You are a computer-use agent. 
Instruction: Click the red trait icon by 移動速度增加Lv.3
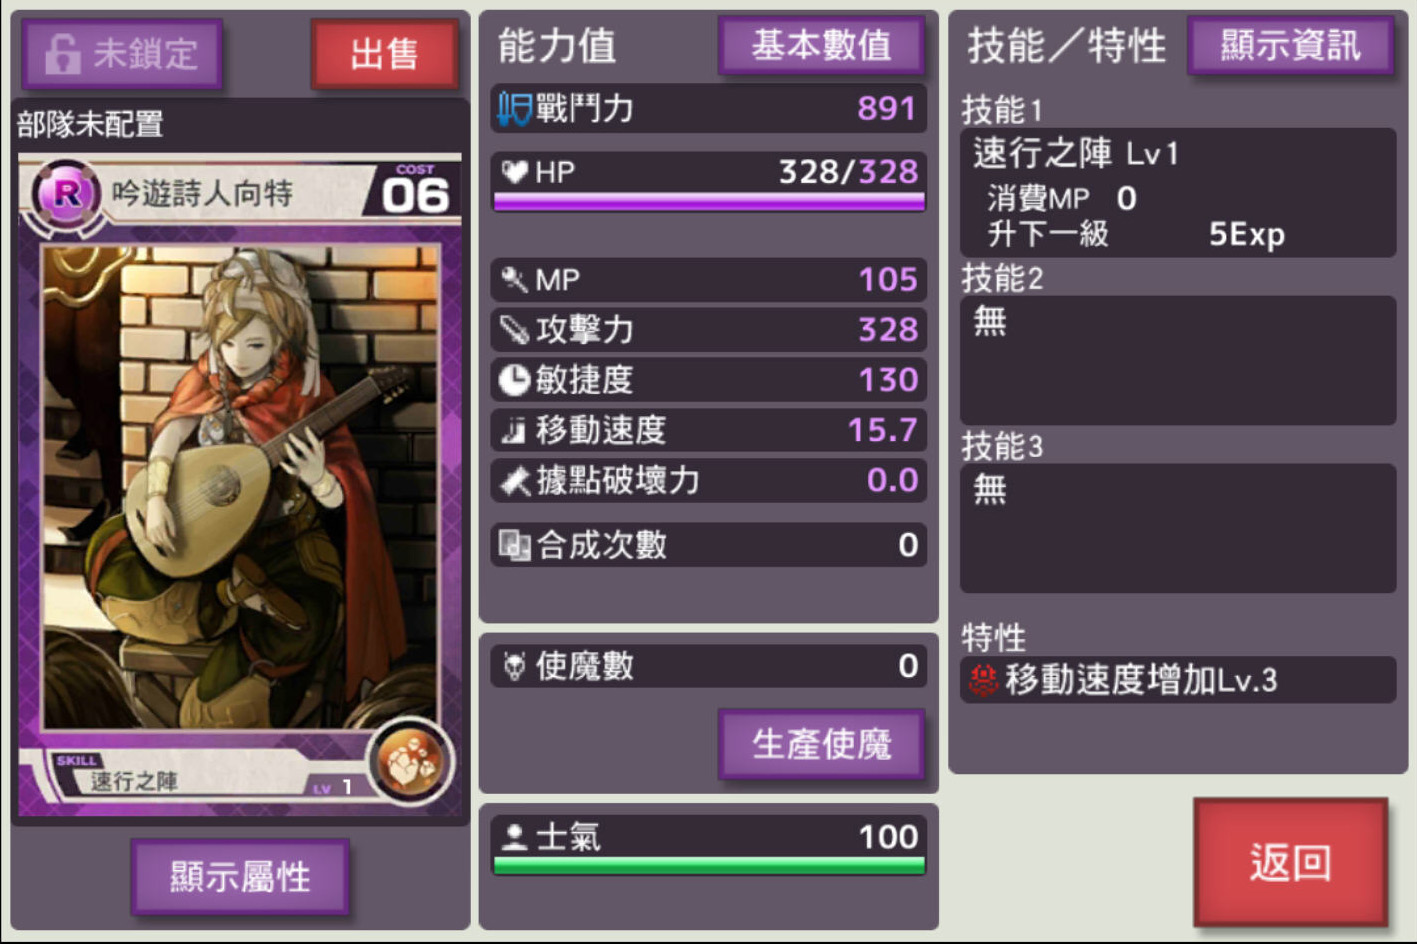tap(984, 681)
